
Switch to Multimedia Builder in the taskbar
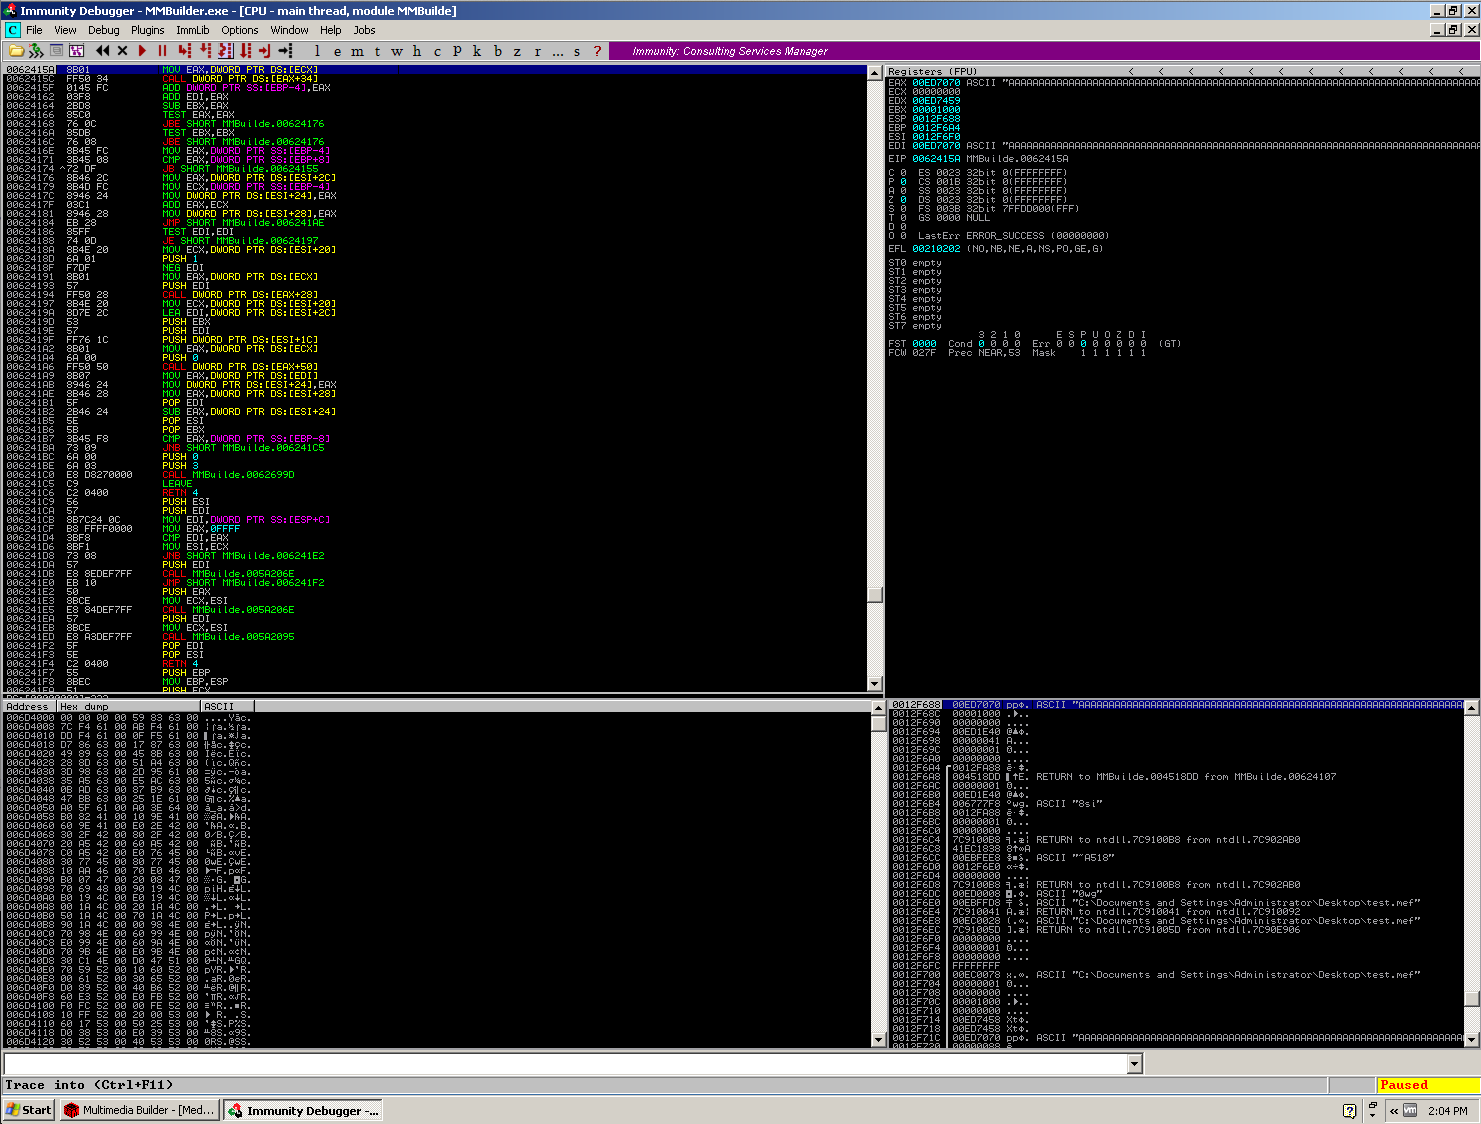[138, 1110]
